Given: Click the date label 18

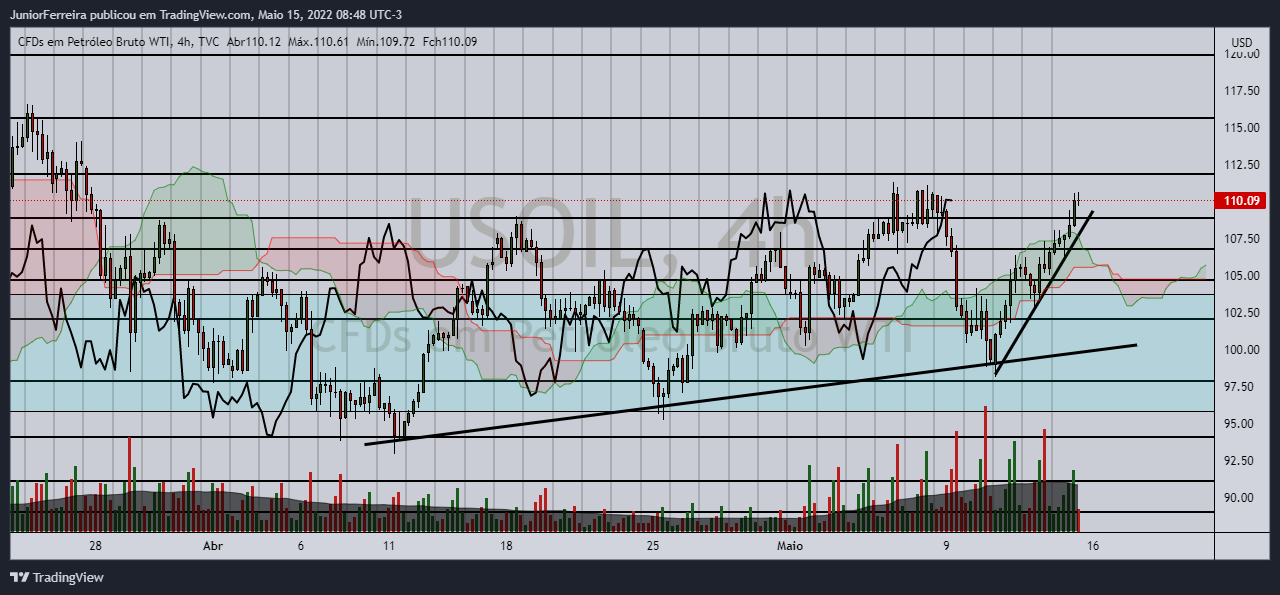Looking at the screenshot, I should click(x=506, y=546).
